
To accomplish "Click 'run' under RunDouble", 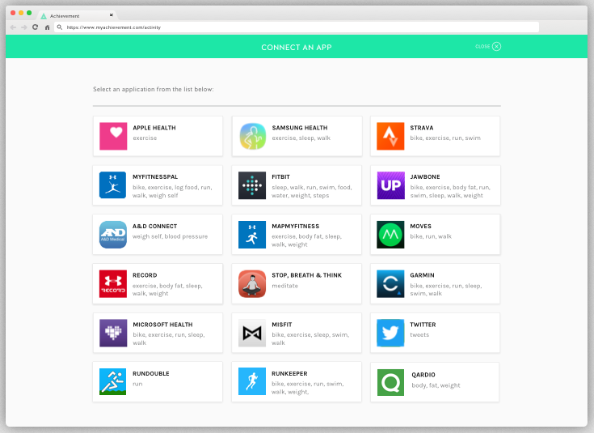I will pos(138,384).
